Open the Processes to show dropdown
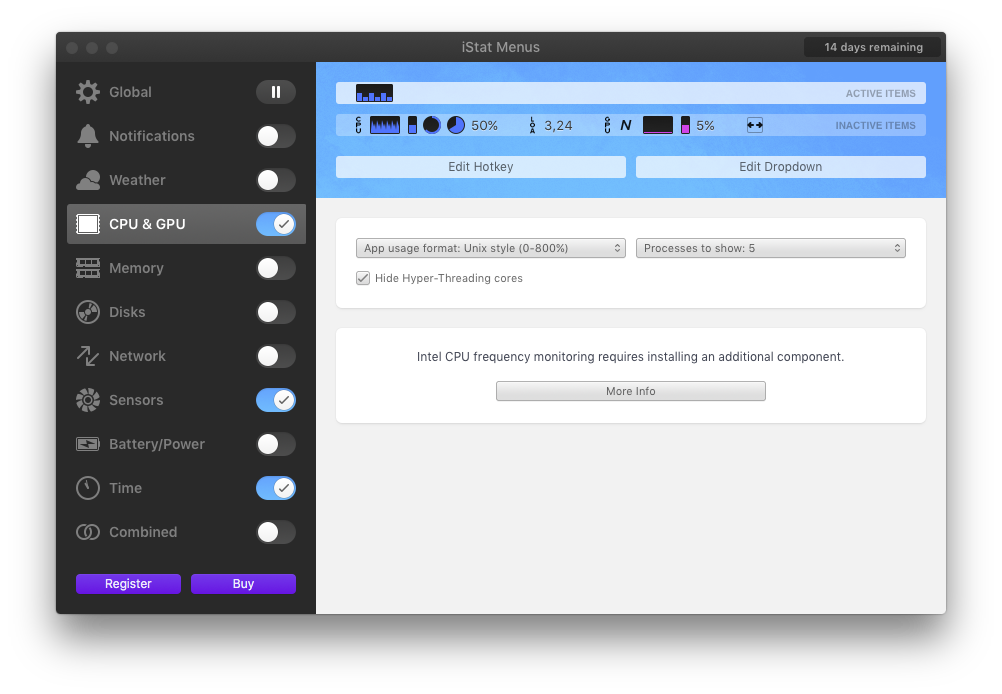 click(x=771, y=248)
